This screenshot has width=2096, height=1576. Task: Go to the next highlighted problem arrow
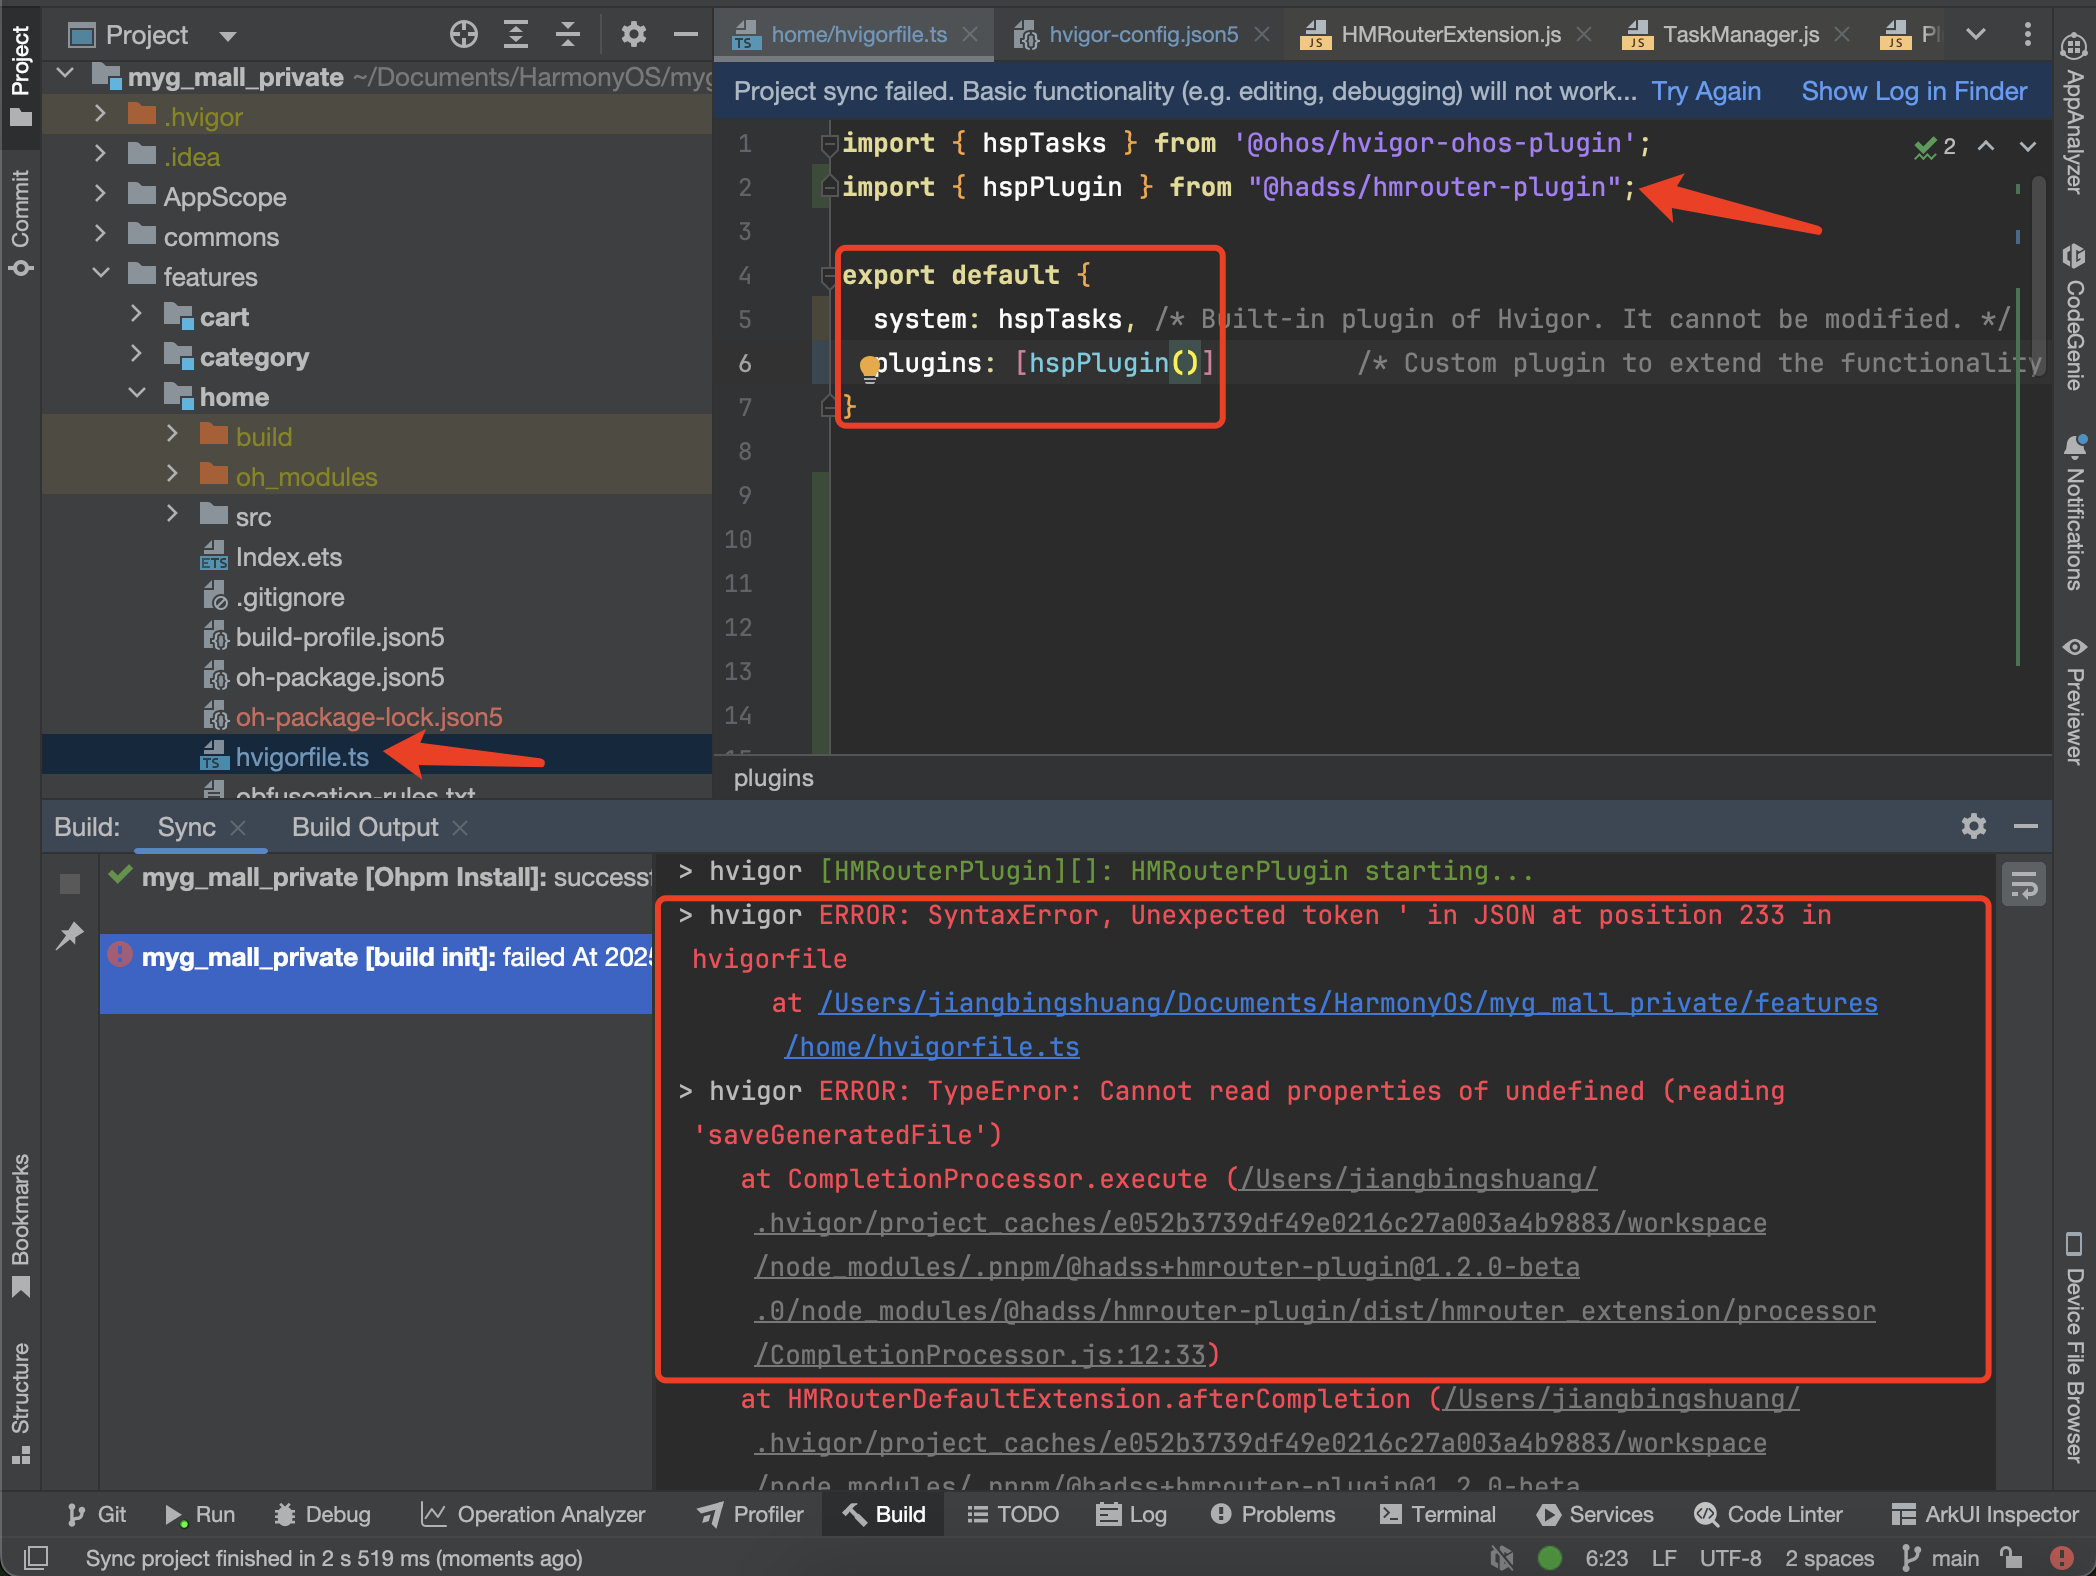click(2027, 147)
